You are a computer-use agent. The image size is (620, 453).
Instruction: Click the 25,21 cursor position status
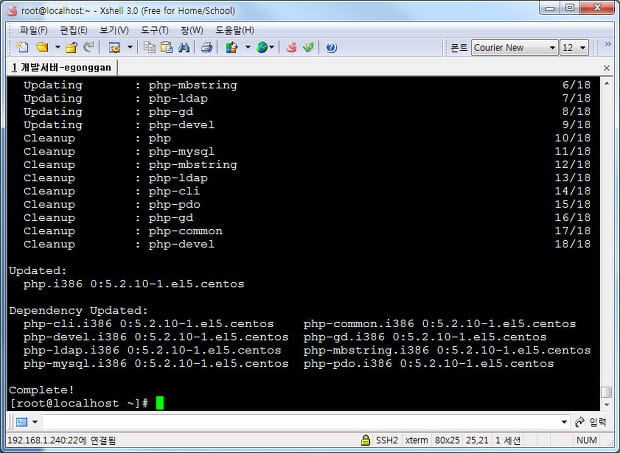pyautogui.click(x=477, y=440)
